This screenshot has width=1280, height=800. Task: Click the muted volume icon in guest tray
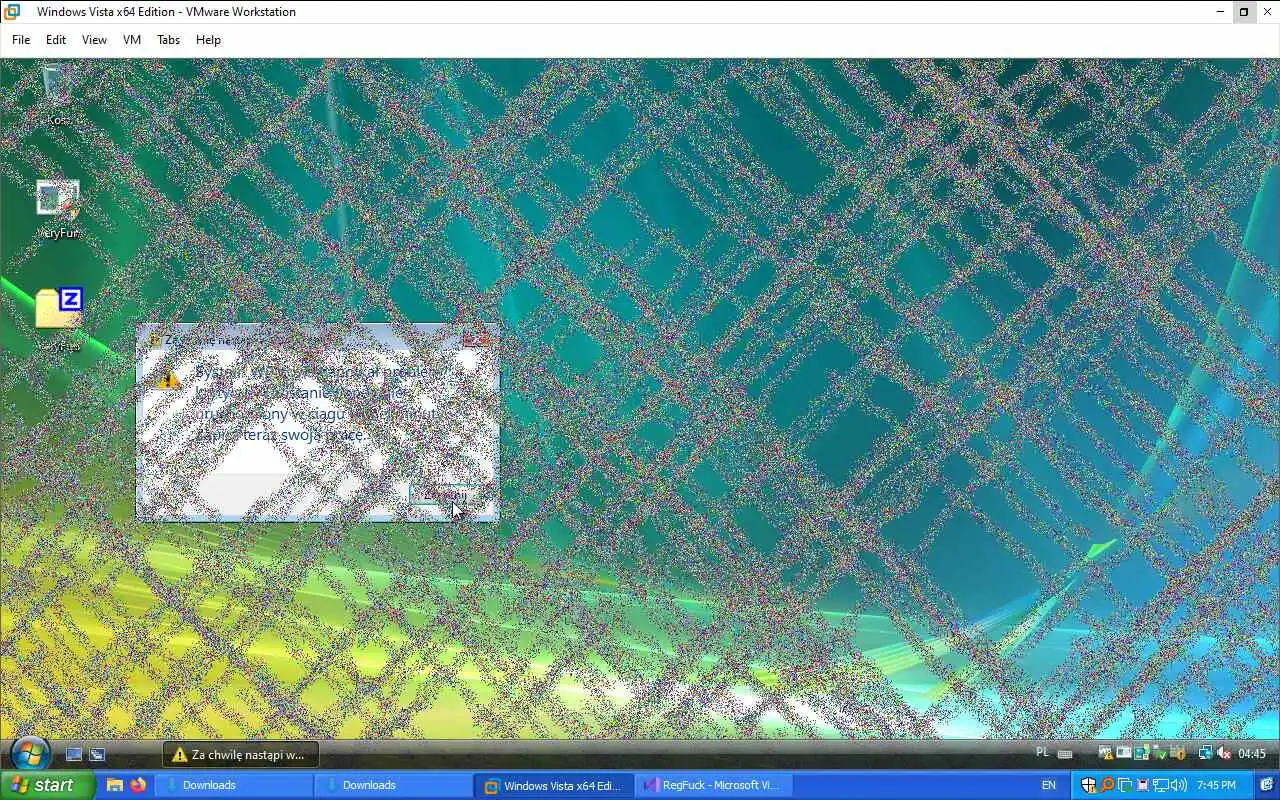tap(1224, 754)
